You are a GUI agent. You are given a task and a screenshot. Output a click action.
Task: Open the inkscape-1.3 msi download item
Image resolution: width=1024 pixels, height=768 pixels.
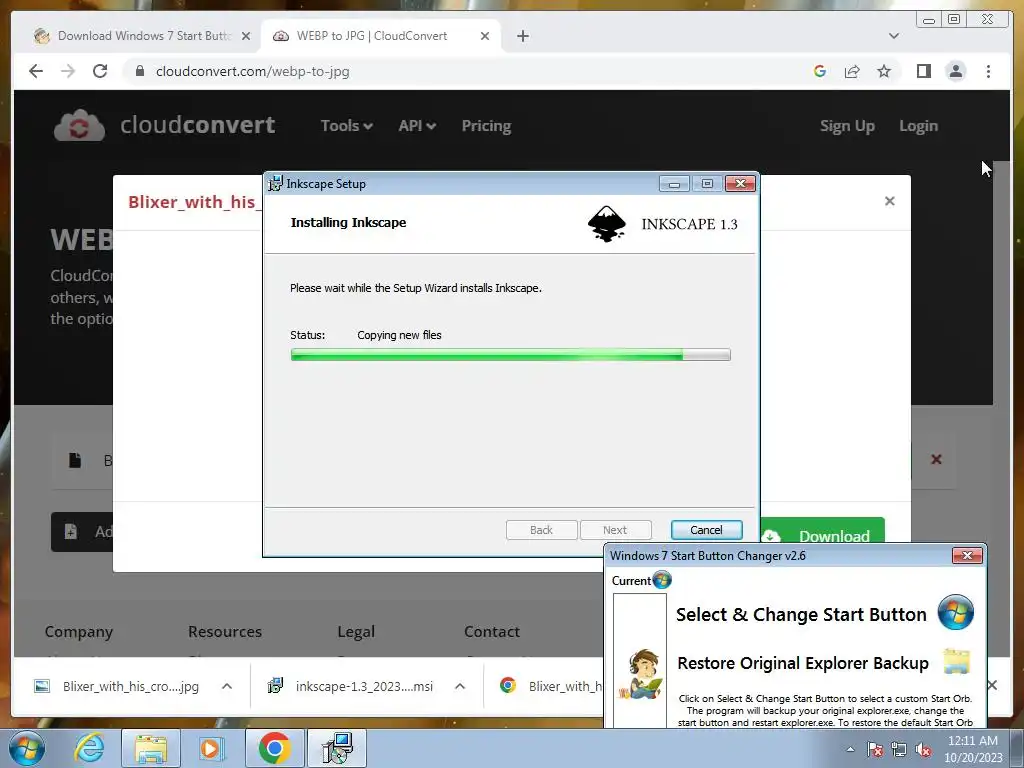(350, 686)
